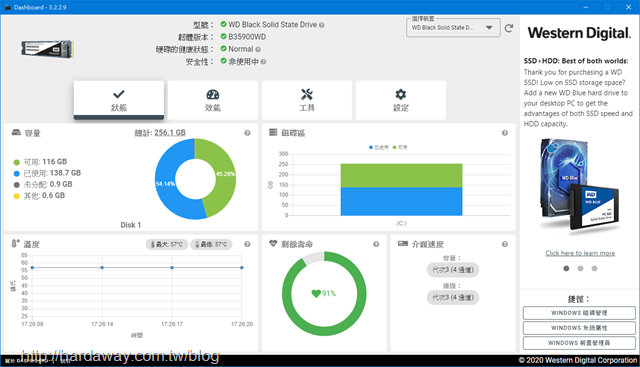
Task: Open the help icon in the 容量 panel
Action: [247, 133]
